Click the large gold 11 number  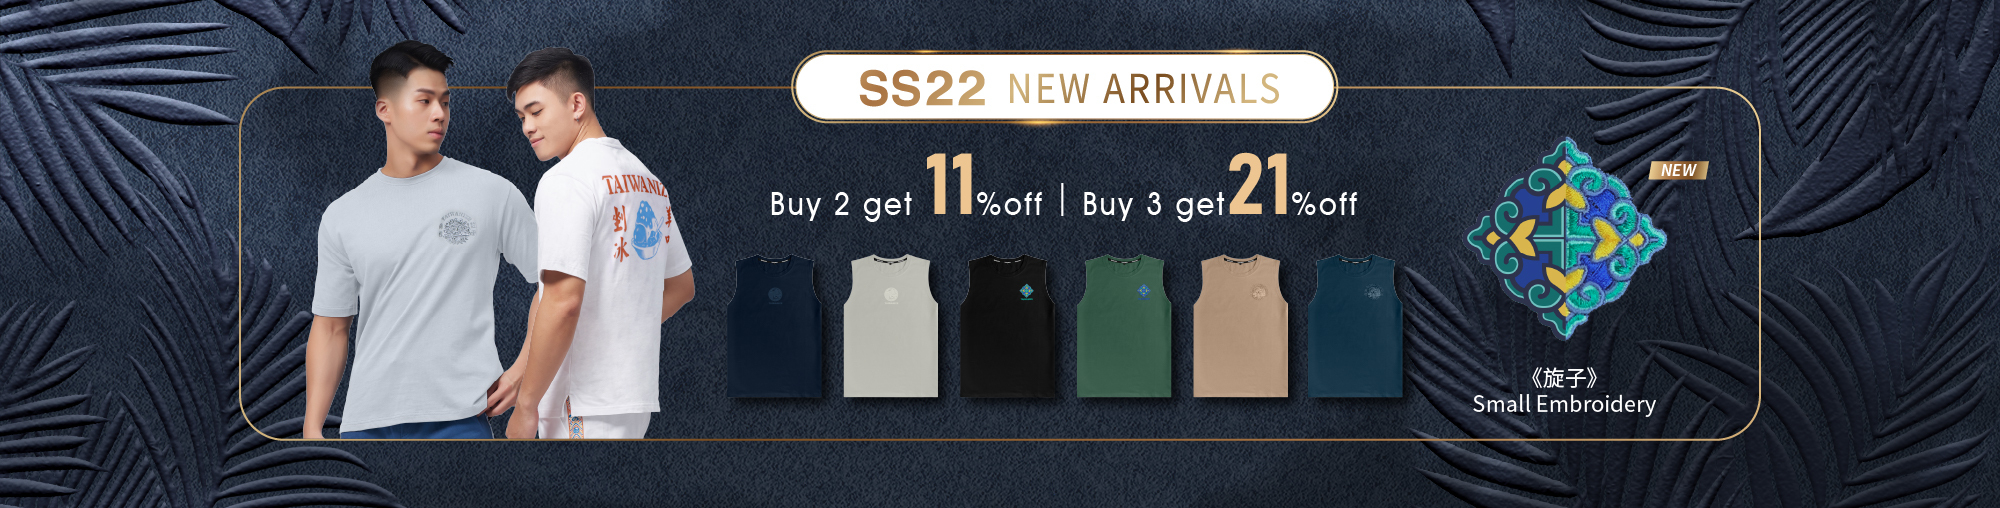[x=950, y=184]
